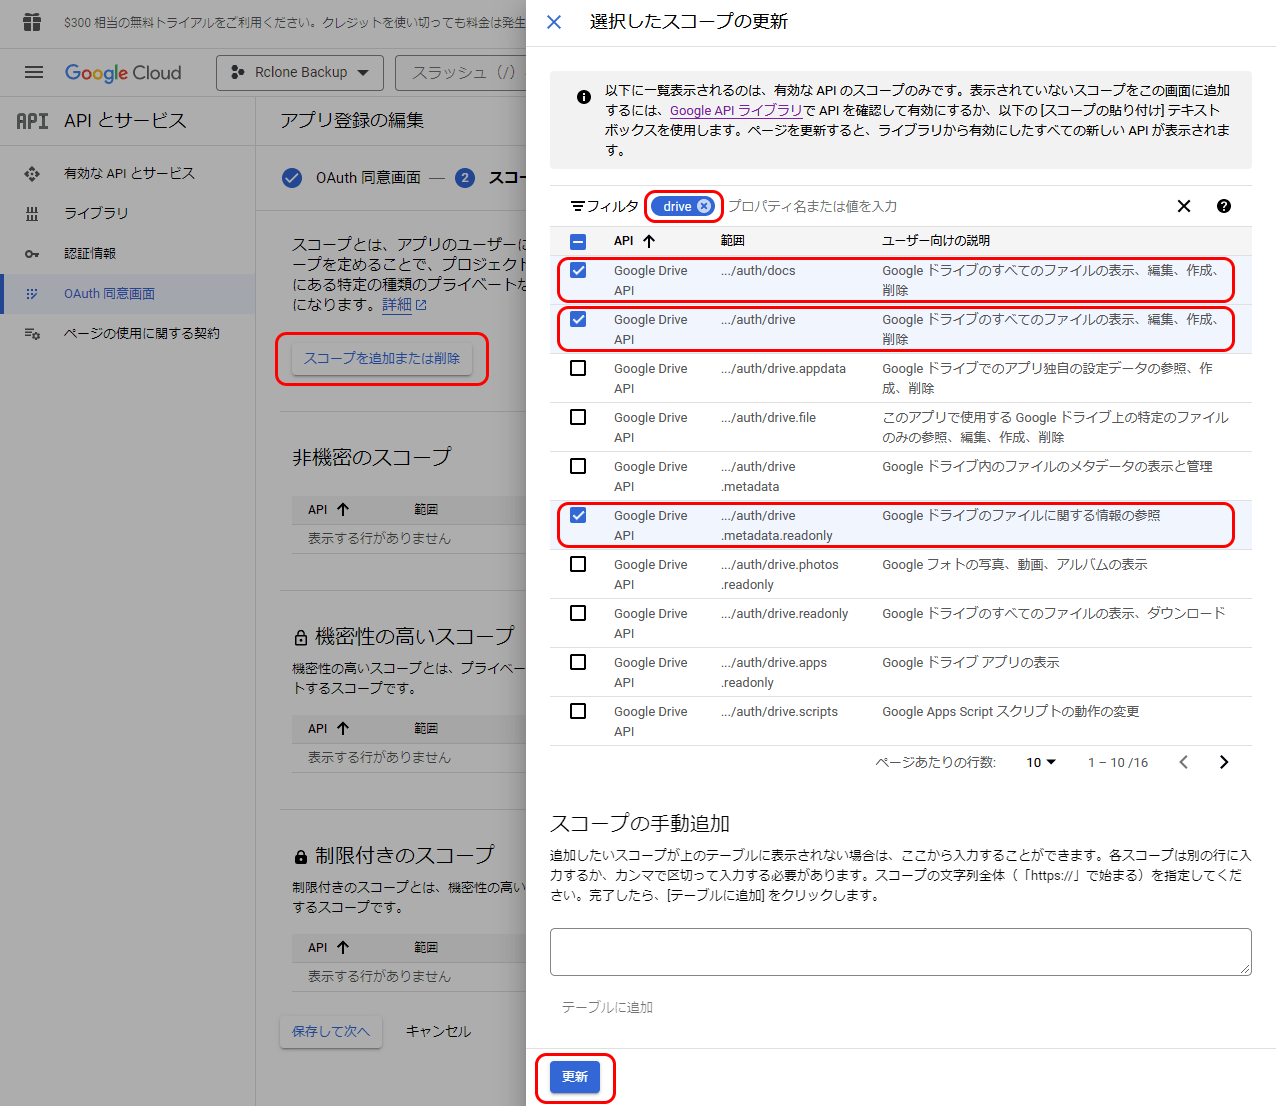
Task: Check the drive.photos.readonly scope checkbox
Action: pyautogui.click(x=578, y=564)
